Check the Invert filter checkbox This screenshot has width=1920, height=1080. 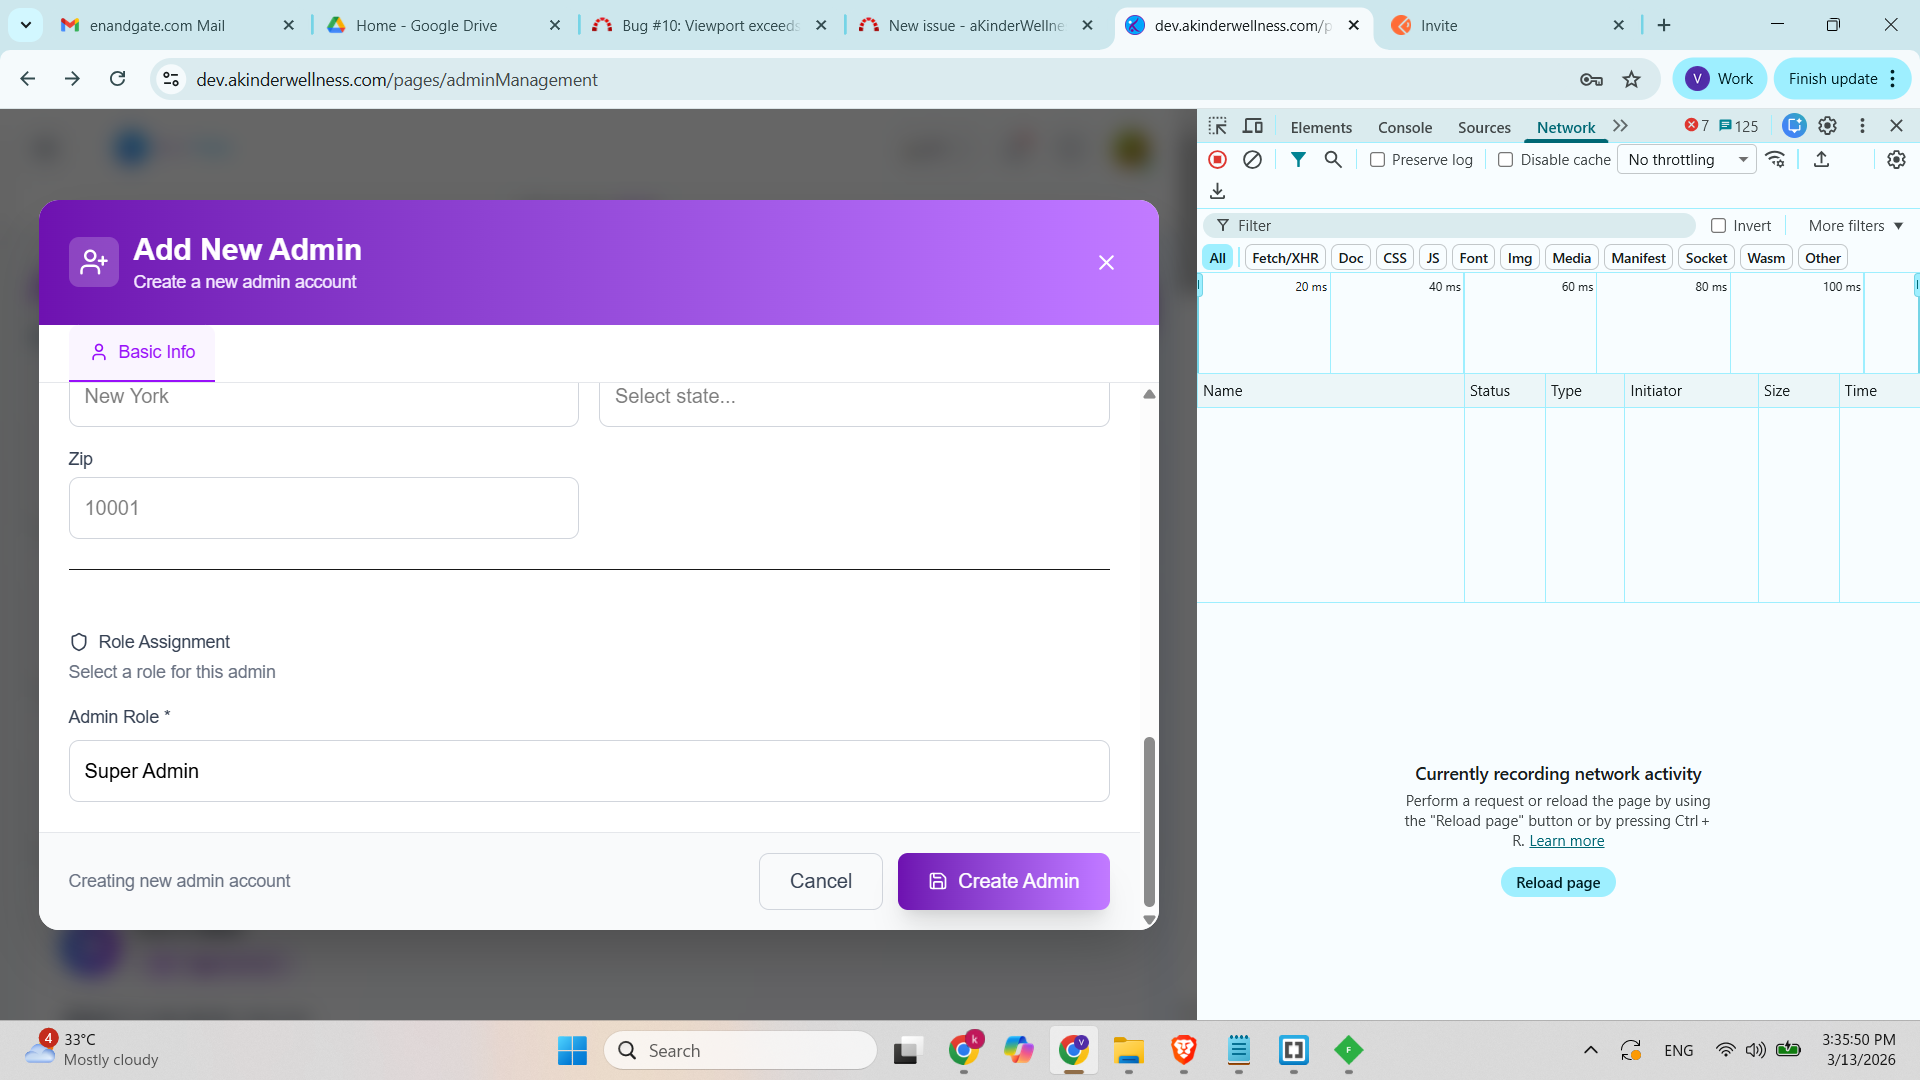(1718, 226)
